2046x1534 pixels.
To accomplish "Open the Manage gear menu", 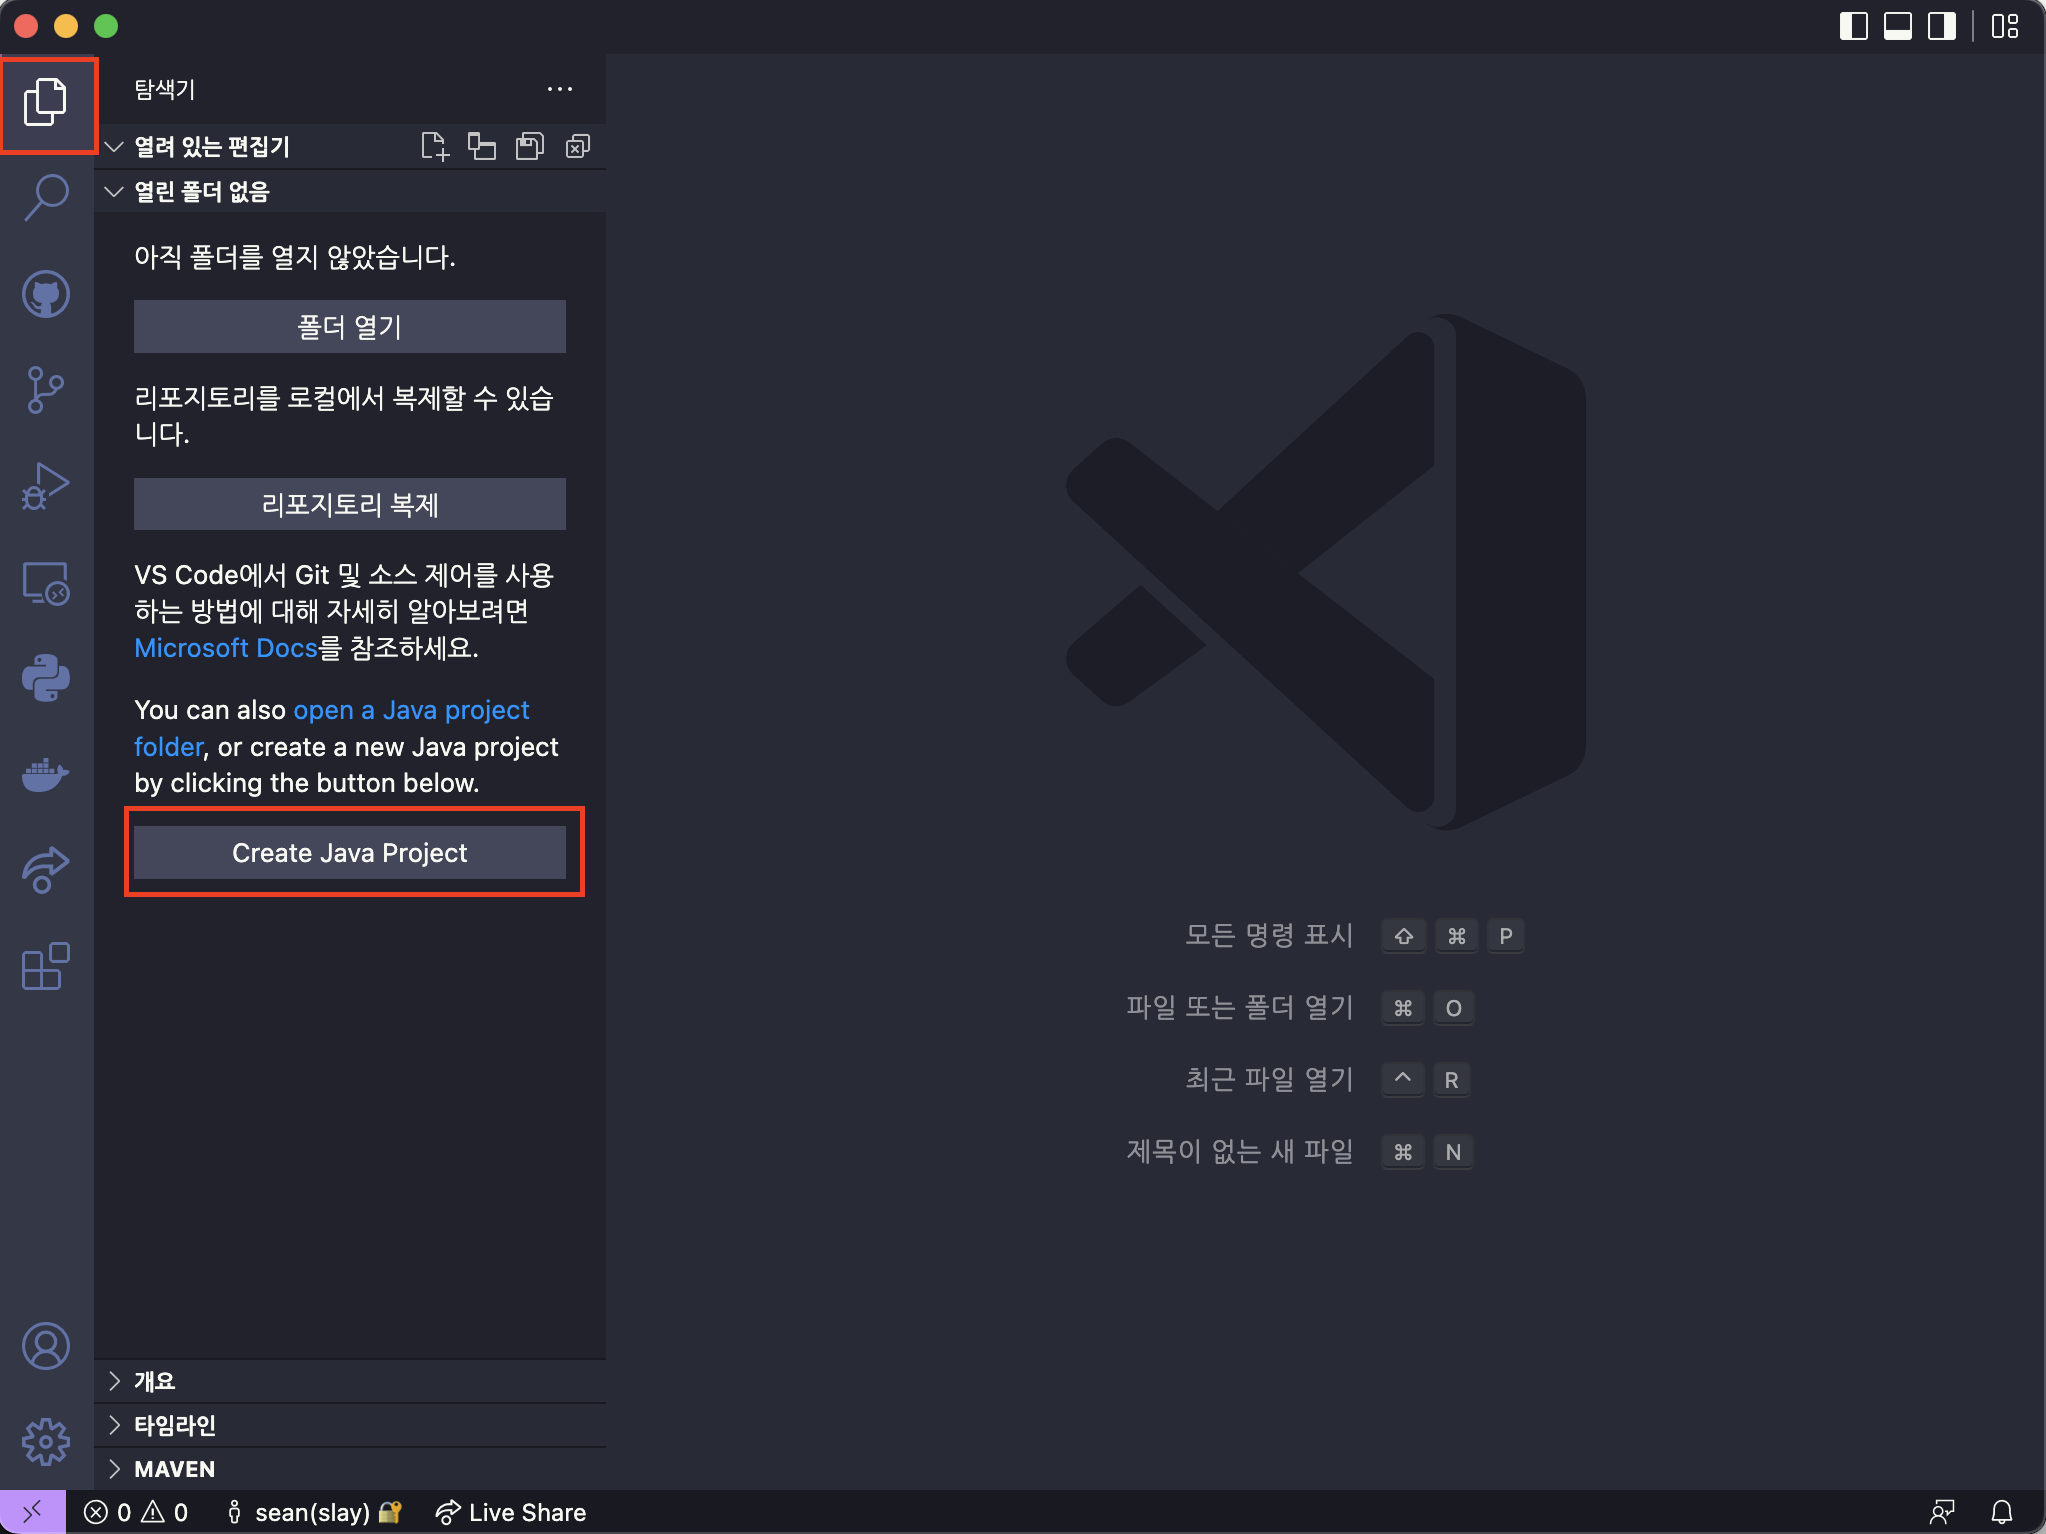I will tap(46, 1442).
